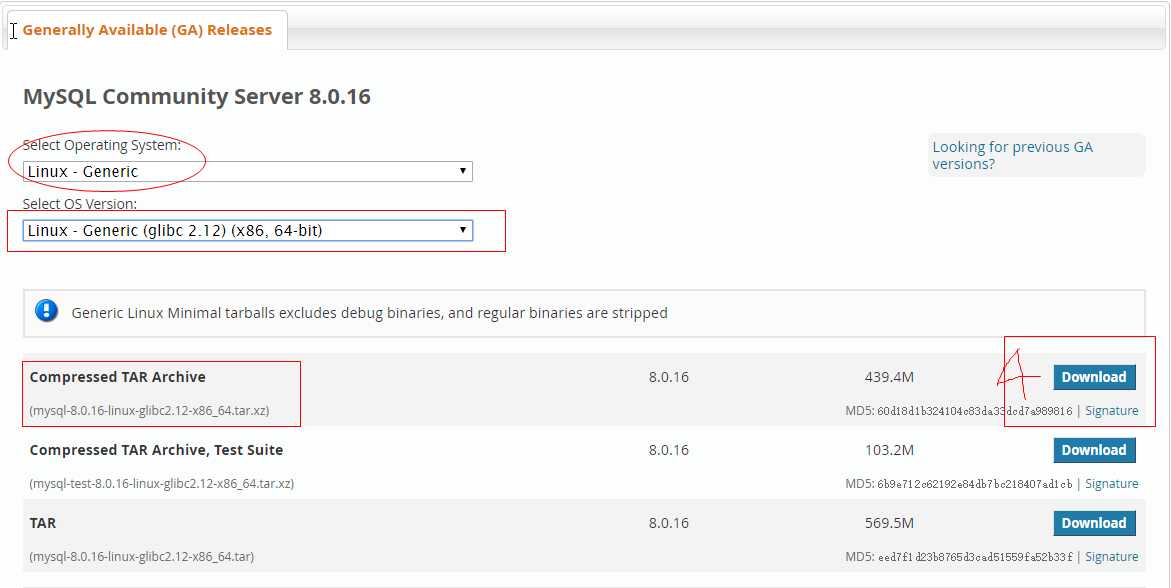The height and width of the screenshot is (588, 1171).
Task: Click the blue info icon in the notice box
Action: 46,311
